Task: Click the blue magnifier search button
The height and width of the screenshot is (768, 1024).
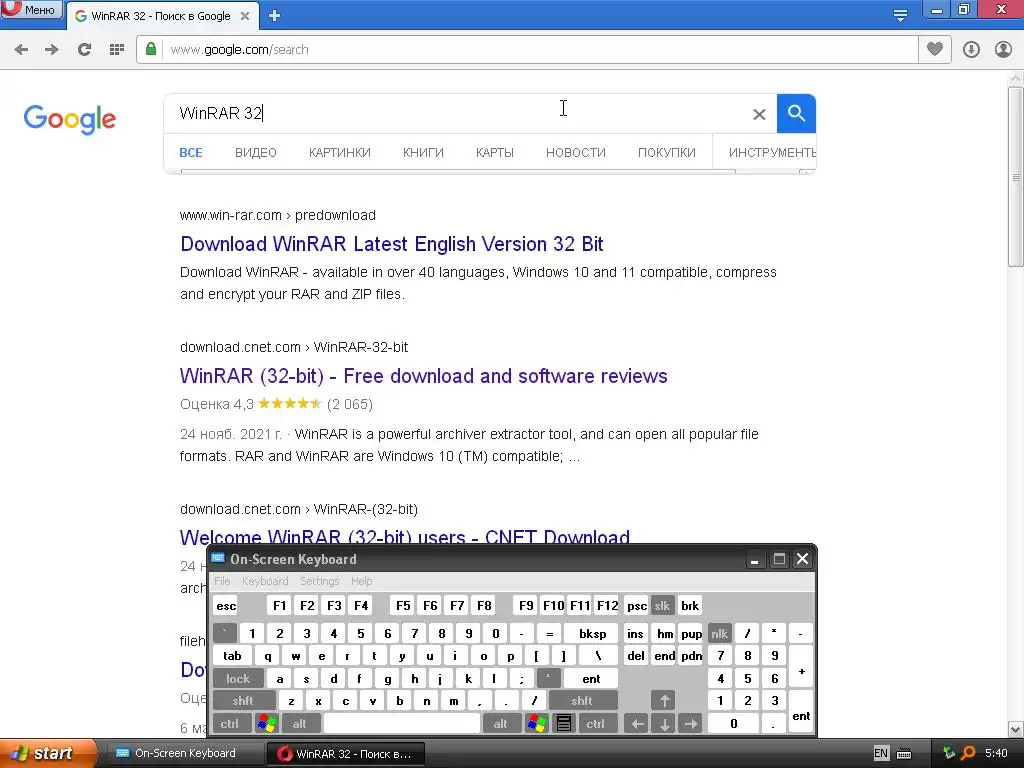Action: tap(796, 114)
